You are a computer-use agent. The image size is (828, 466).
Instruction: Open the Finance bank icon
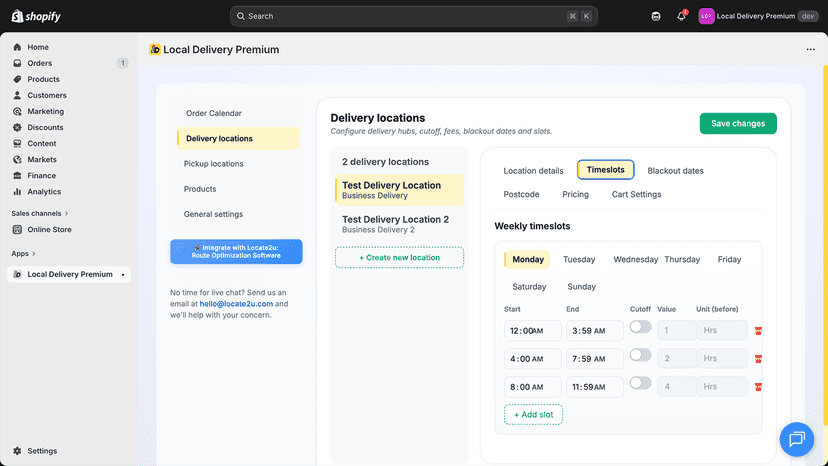pos(17,175)
